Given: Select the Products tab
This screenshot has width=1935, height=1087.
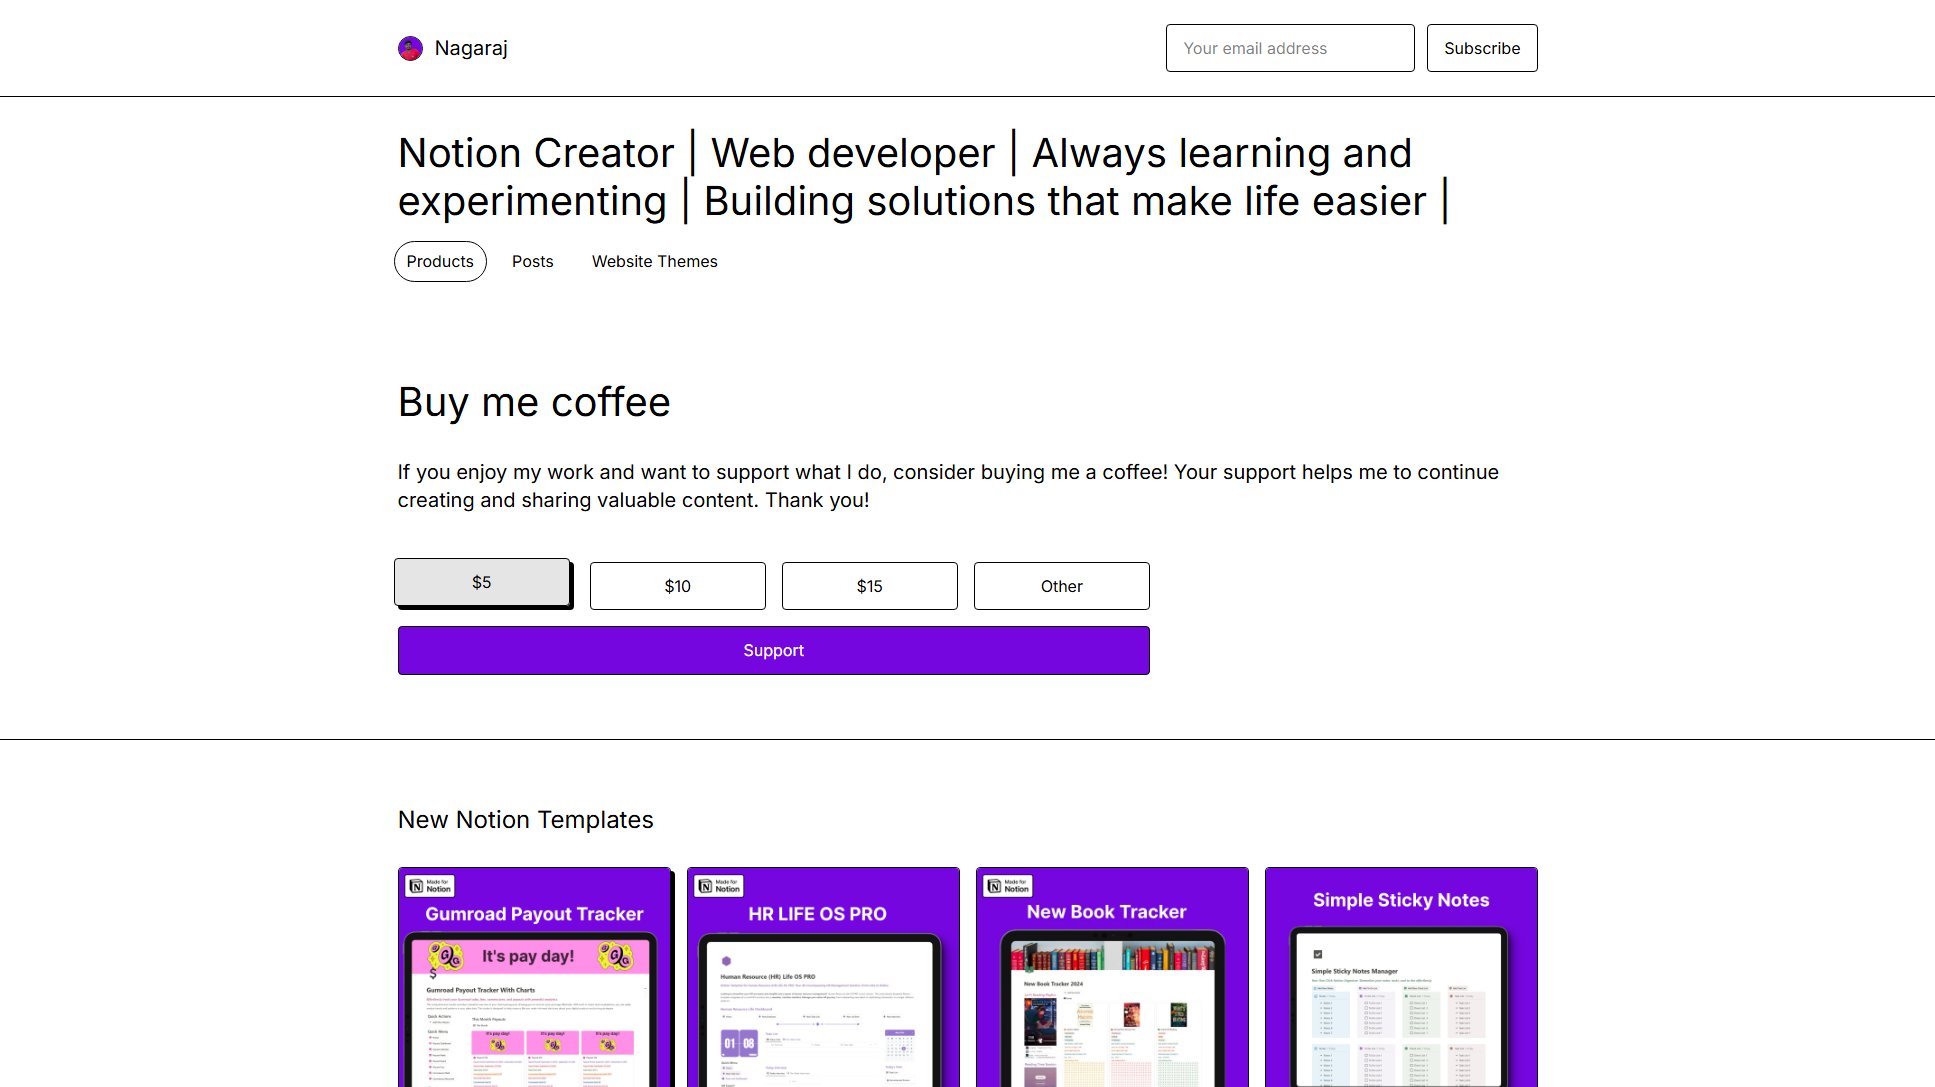Looking at the screenshot, I should 440,261.
